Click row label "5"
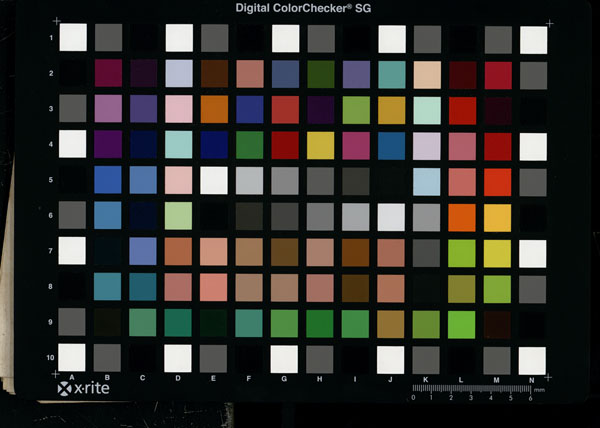 [51, 180]
